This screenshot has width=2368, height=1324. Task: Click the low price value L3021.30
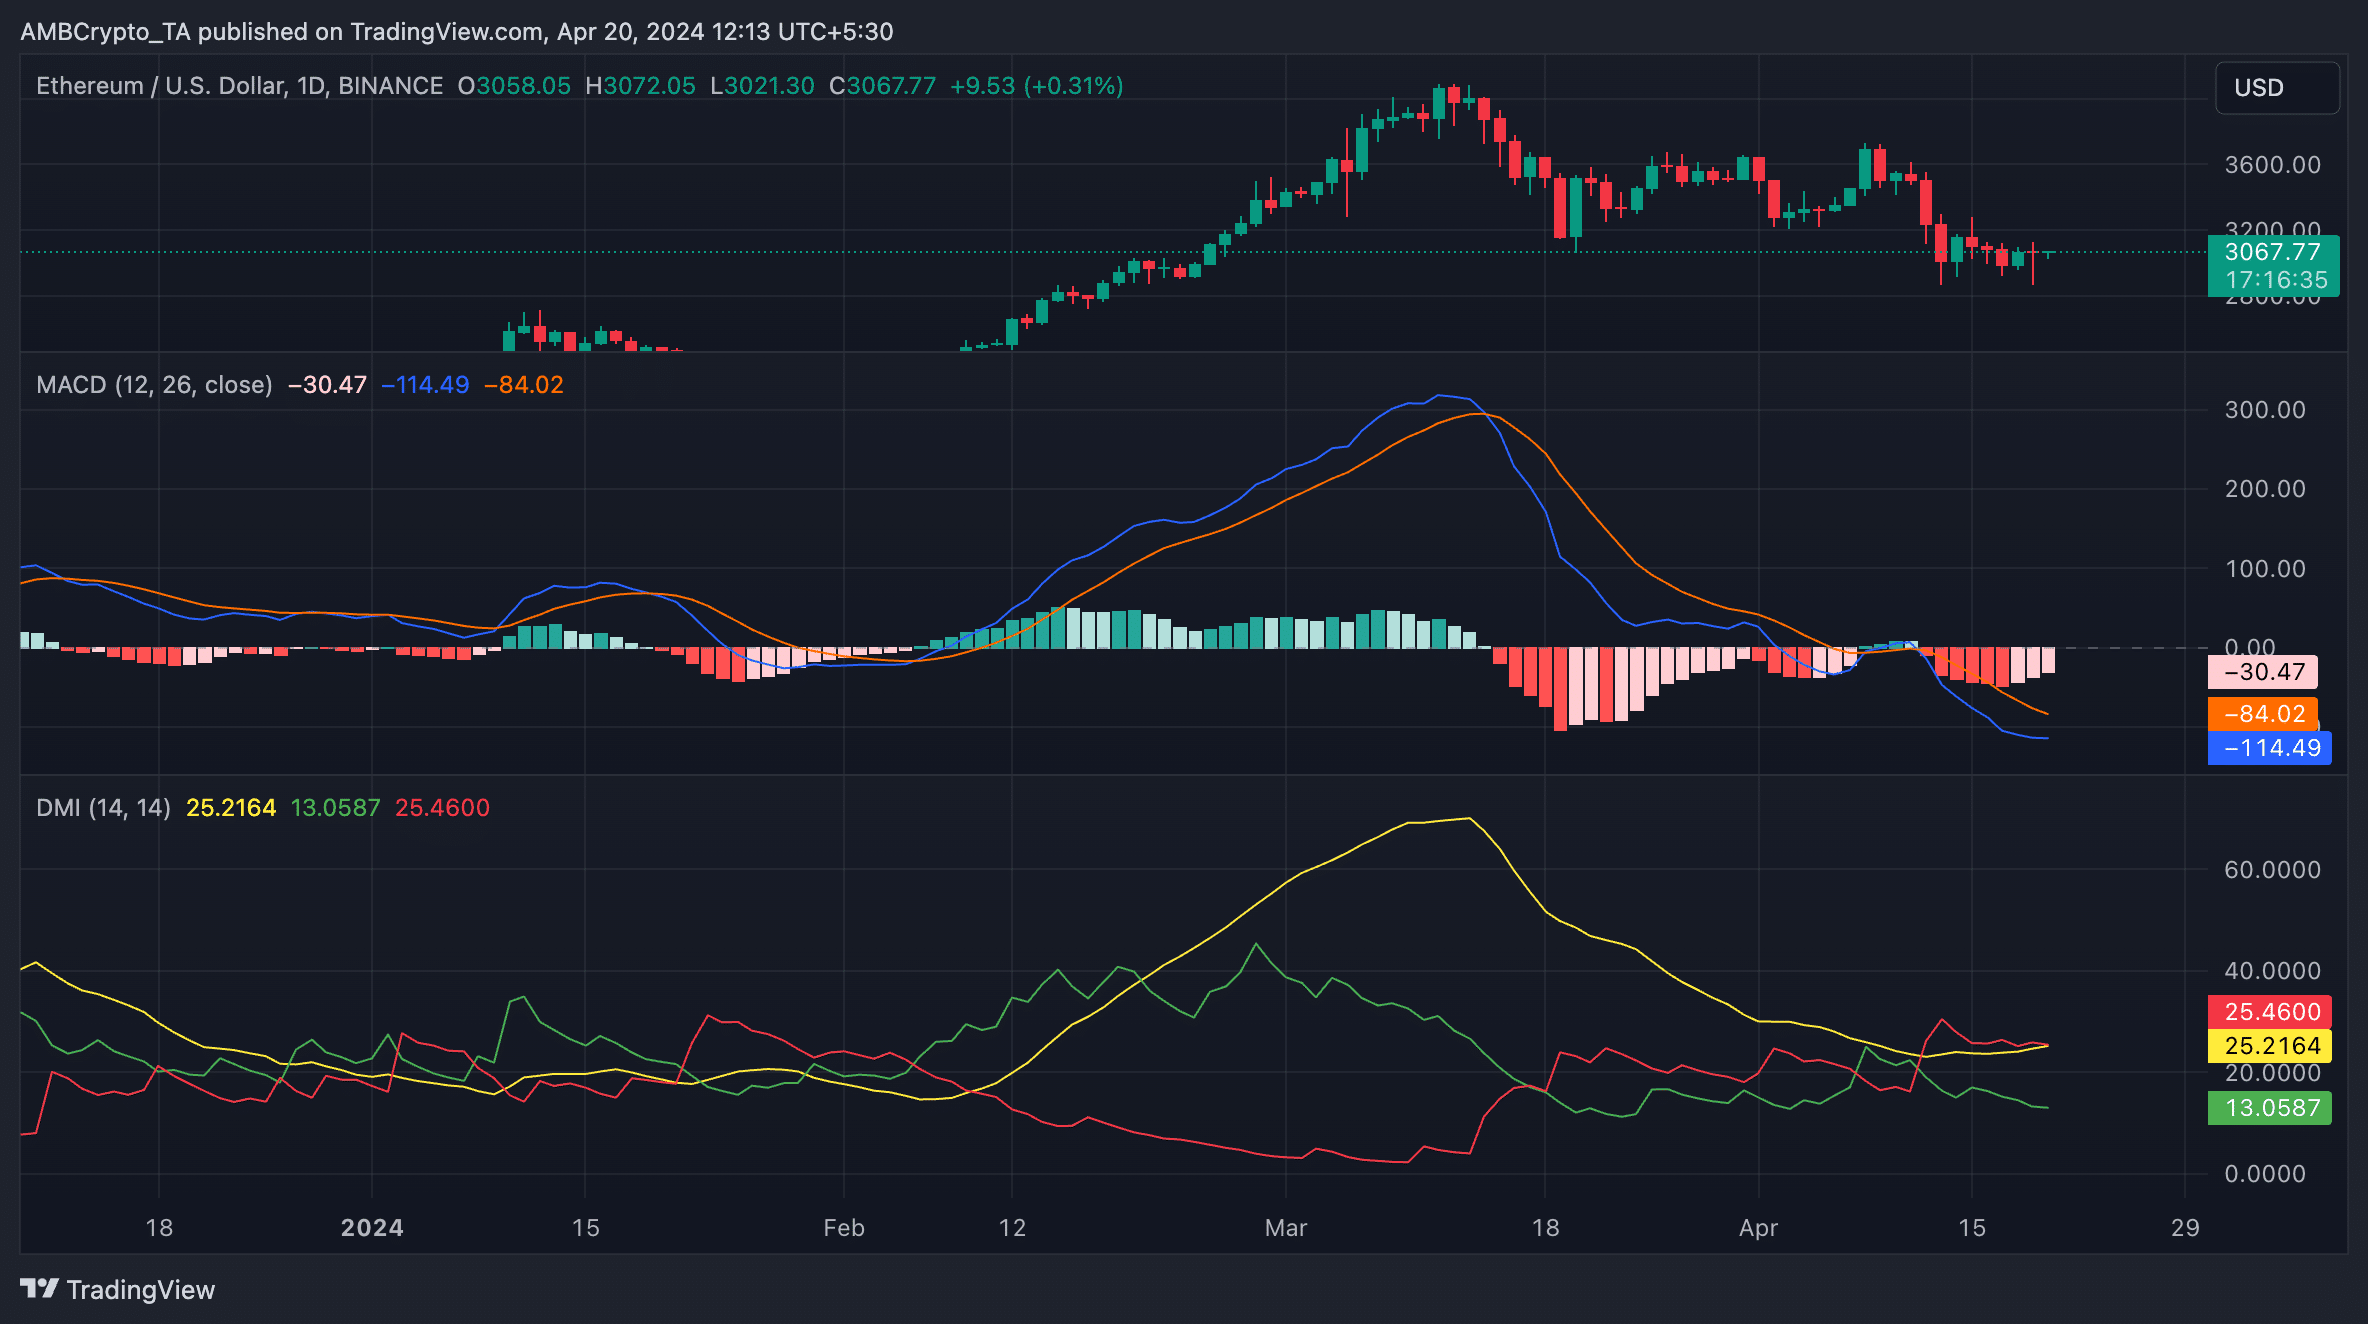(762, 86)
